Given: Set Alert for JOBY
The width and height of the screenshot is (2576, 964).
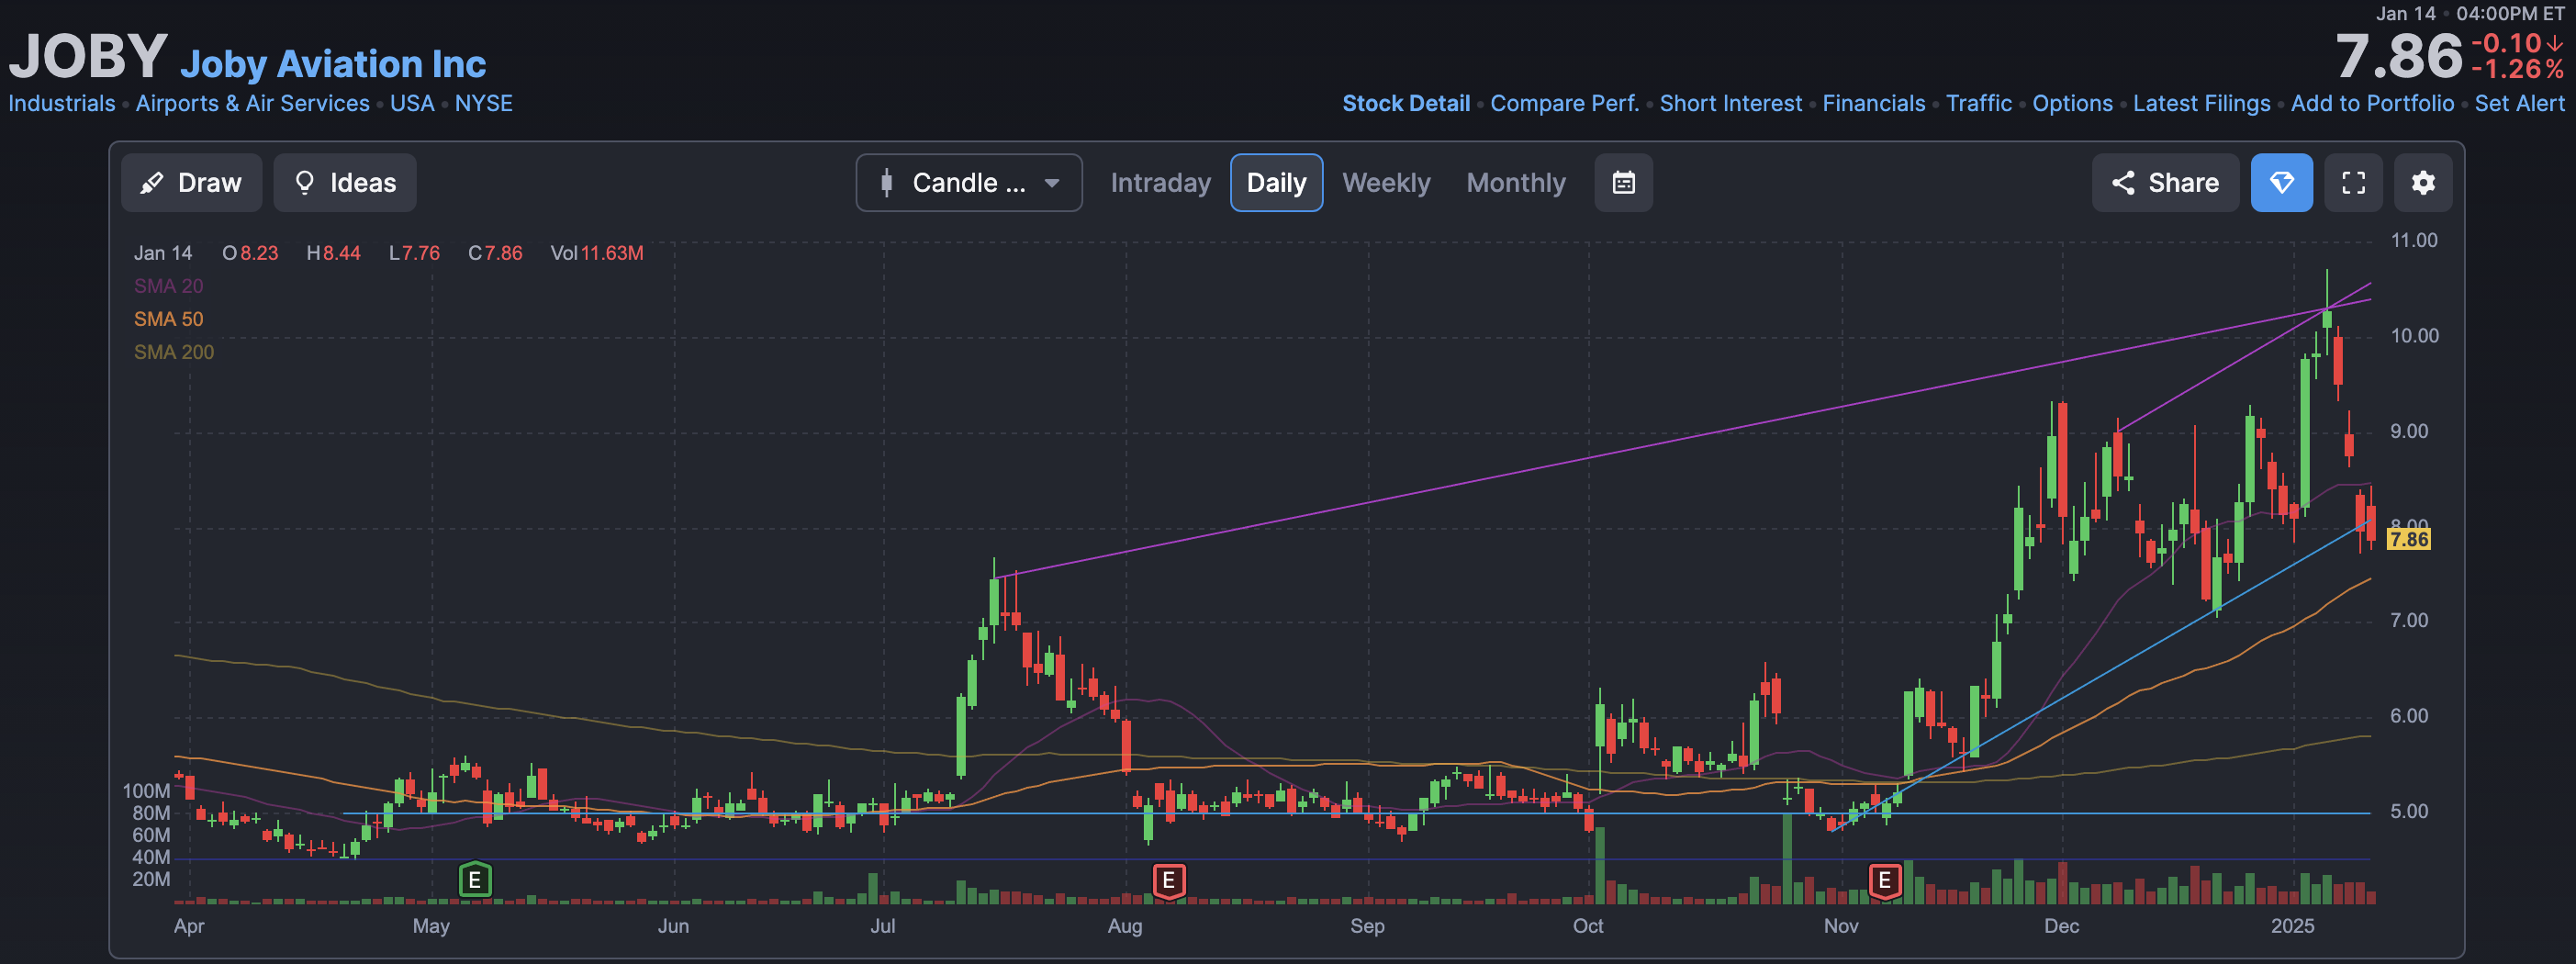Looking at the screenshot, I should (x=2519, y=104).
